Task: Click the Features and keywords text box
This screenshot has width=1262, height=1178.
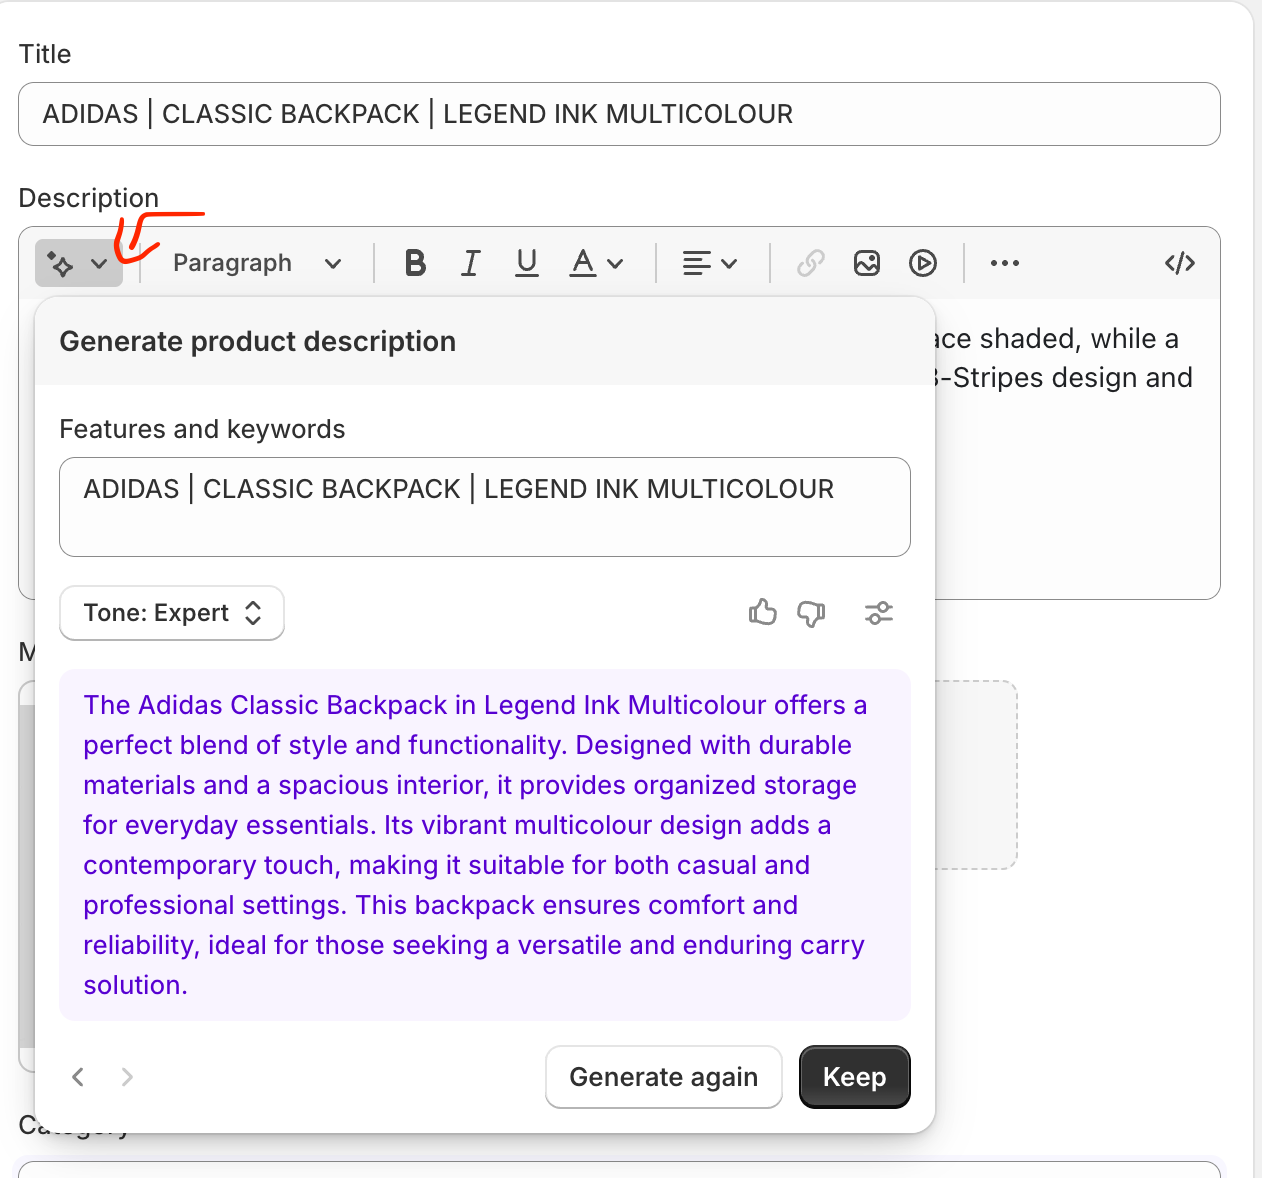Action: pos(485,507)
